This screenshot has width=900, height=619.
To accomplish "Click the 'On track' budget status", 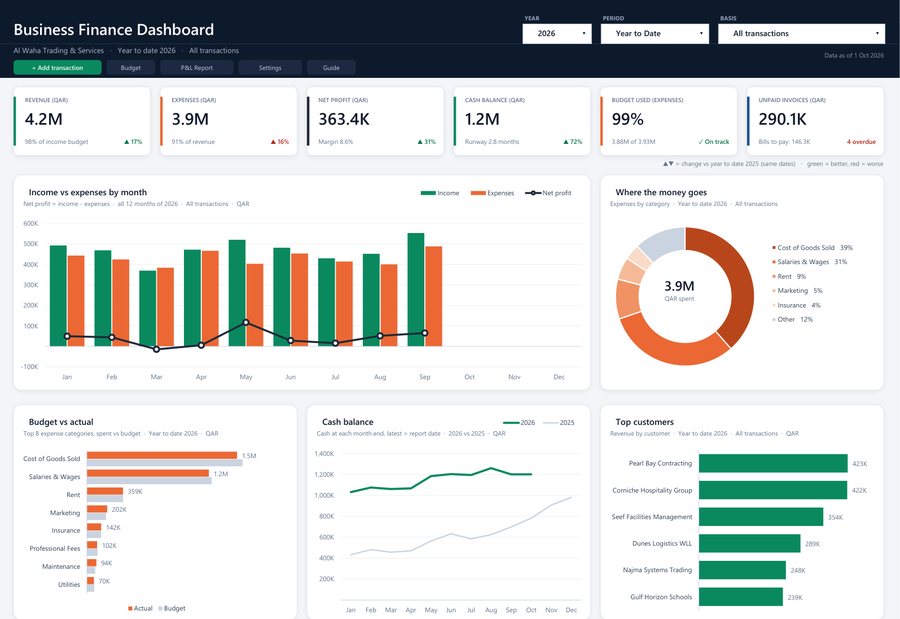I will (x=713, y=142).
